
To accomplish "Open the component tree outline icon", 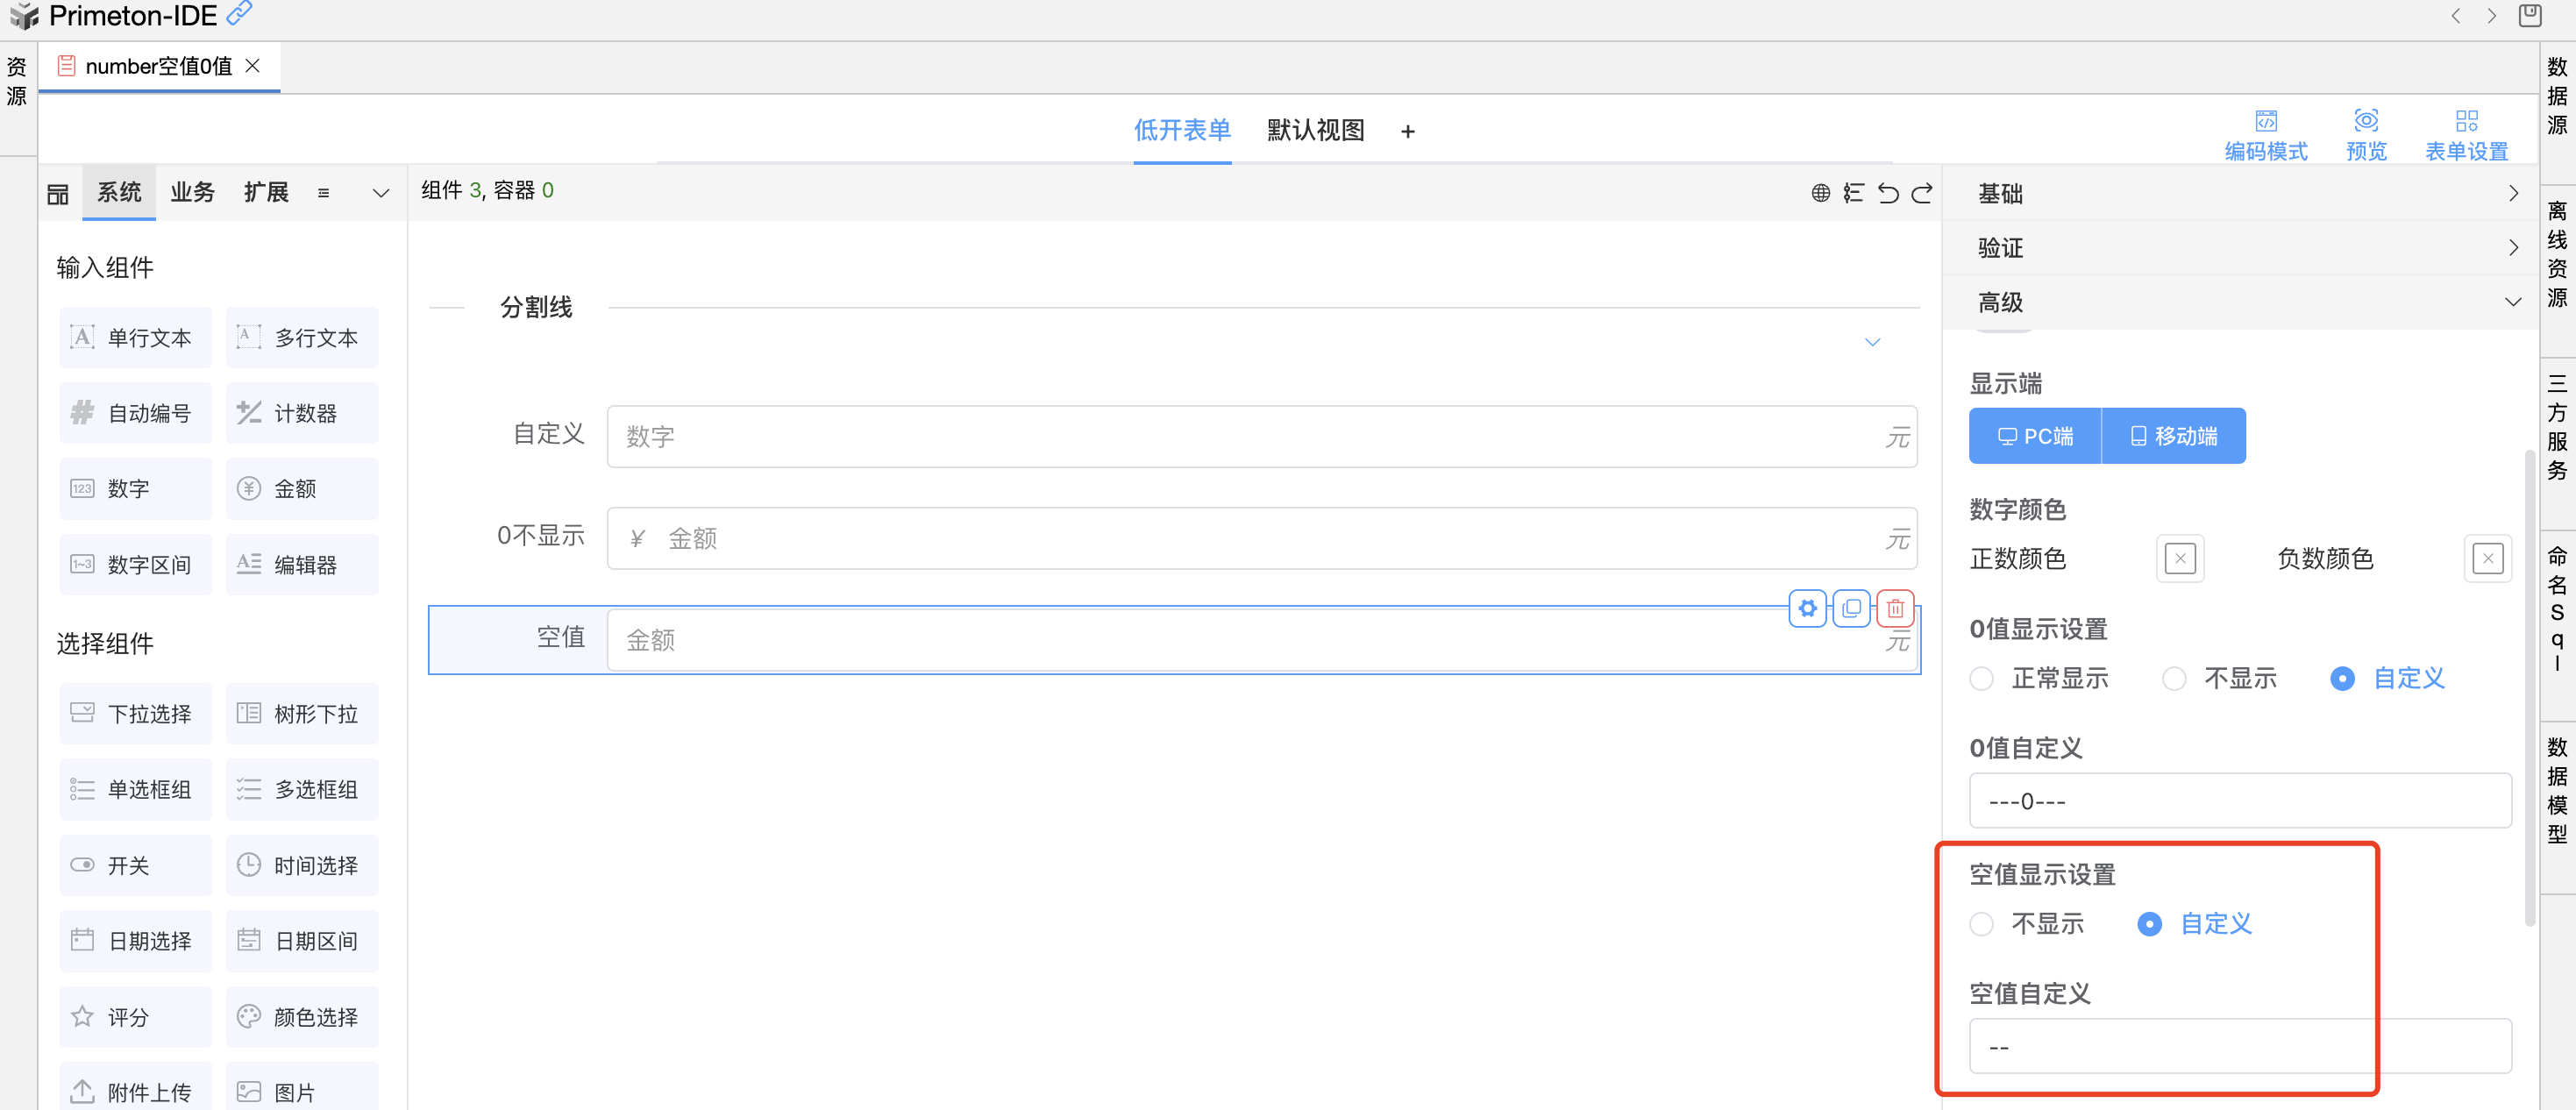I will [x=1853, y=193].
